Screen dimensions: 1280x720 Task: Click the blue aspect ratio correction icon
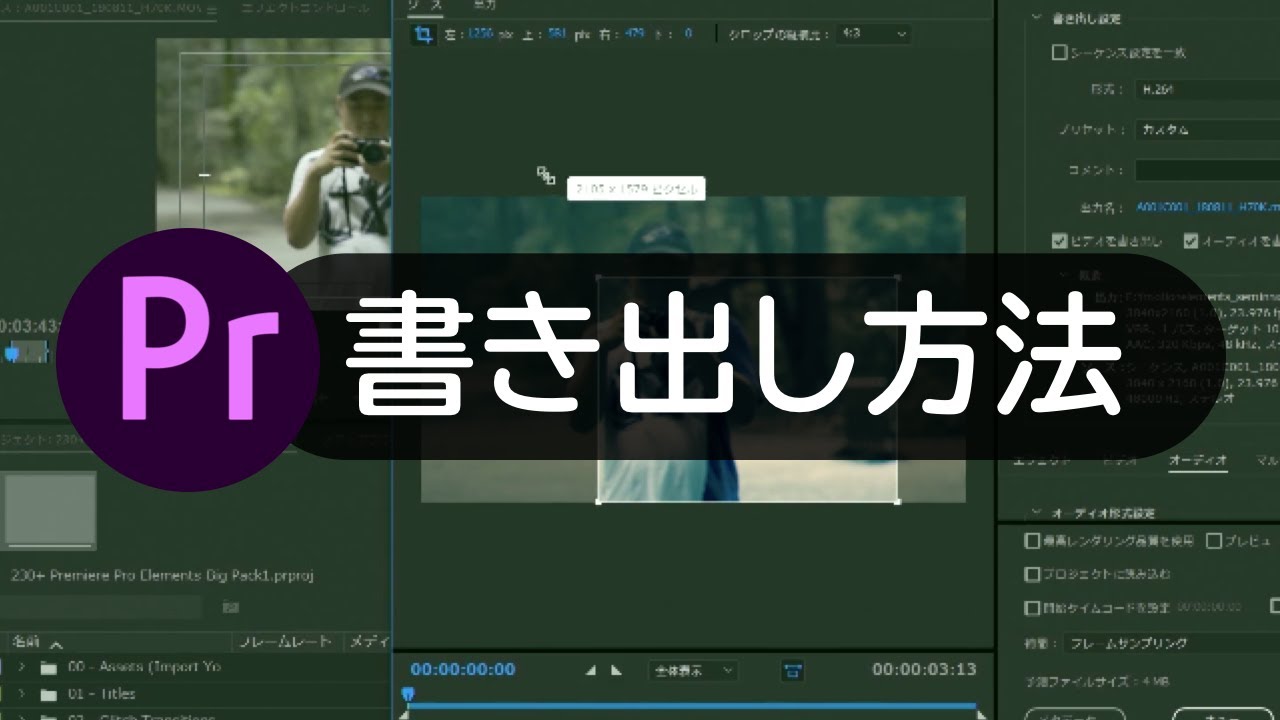tap(793, 670)
